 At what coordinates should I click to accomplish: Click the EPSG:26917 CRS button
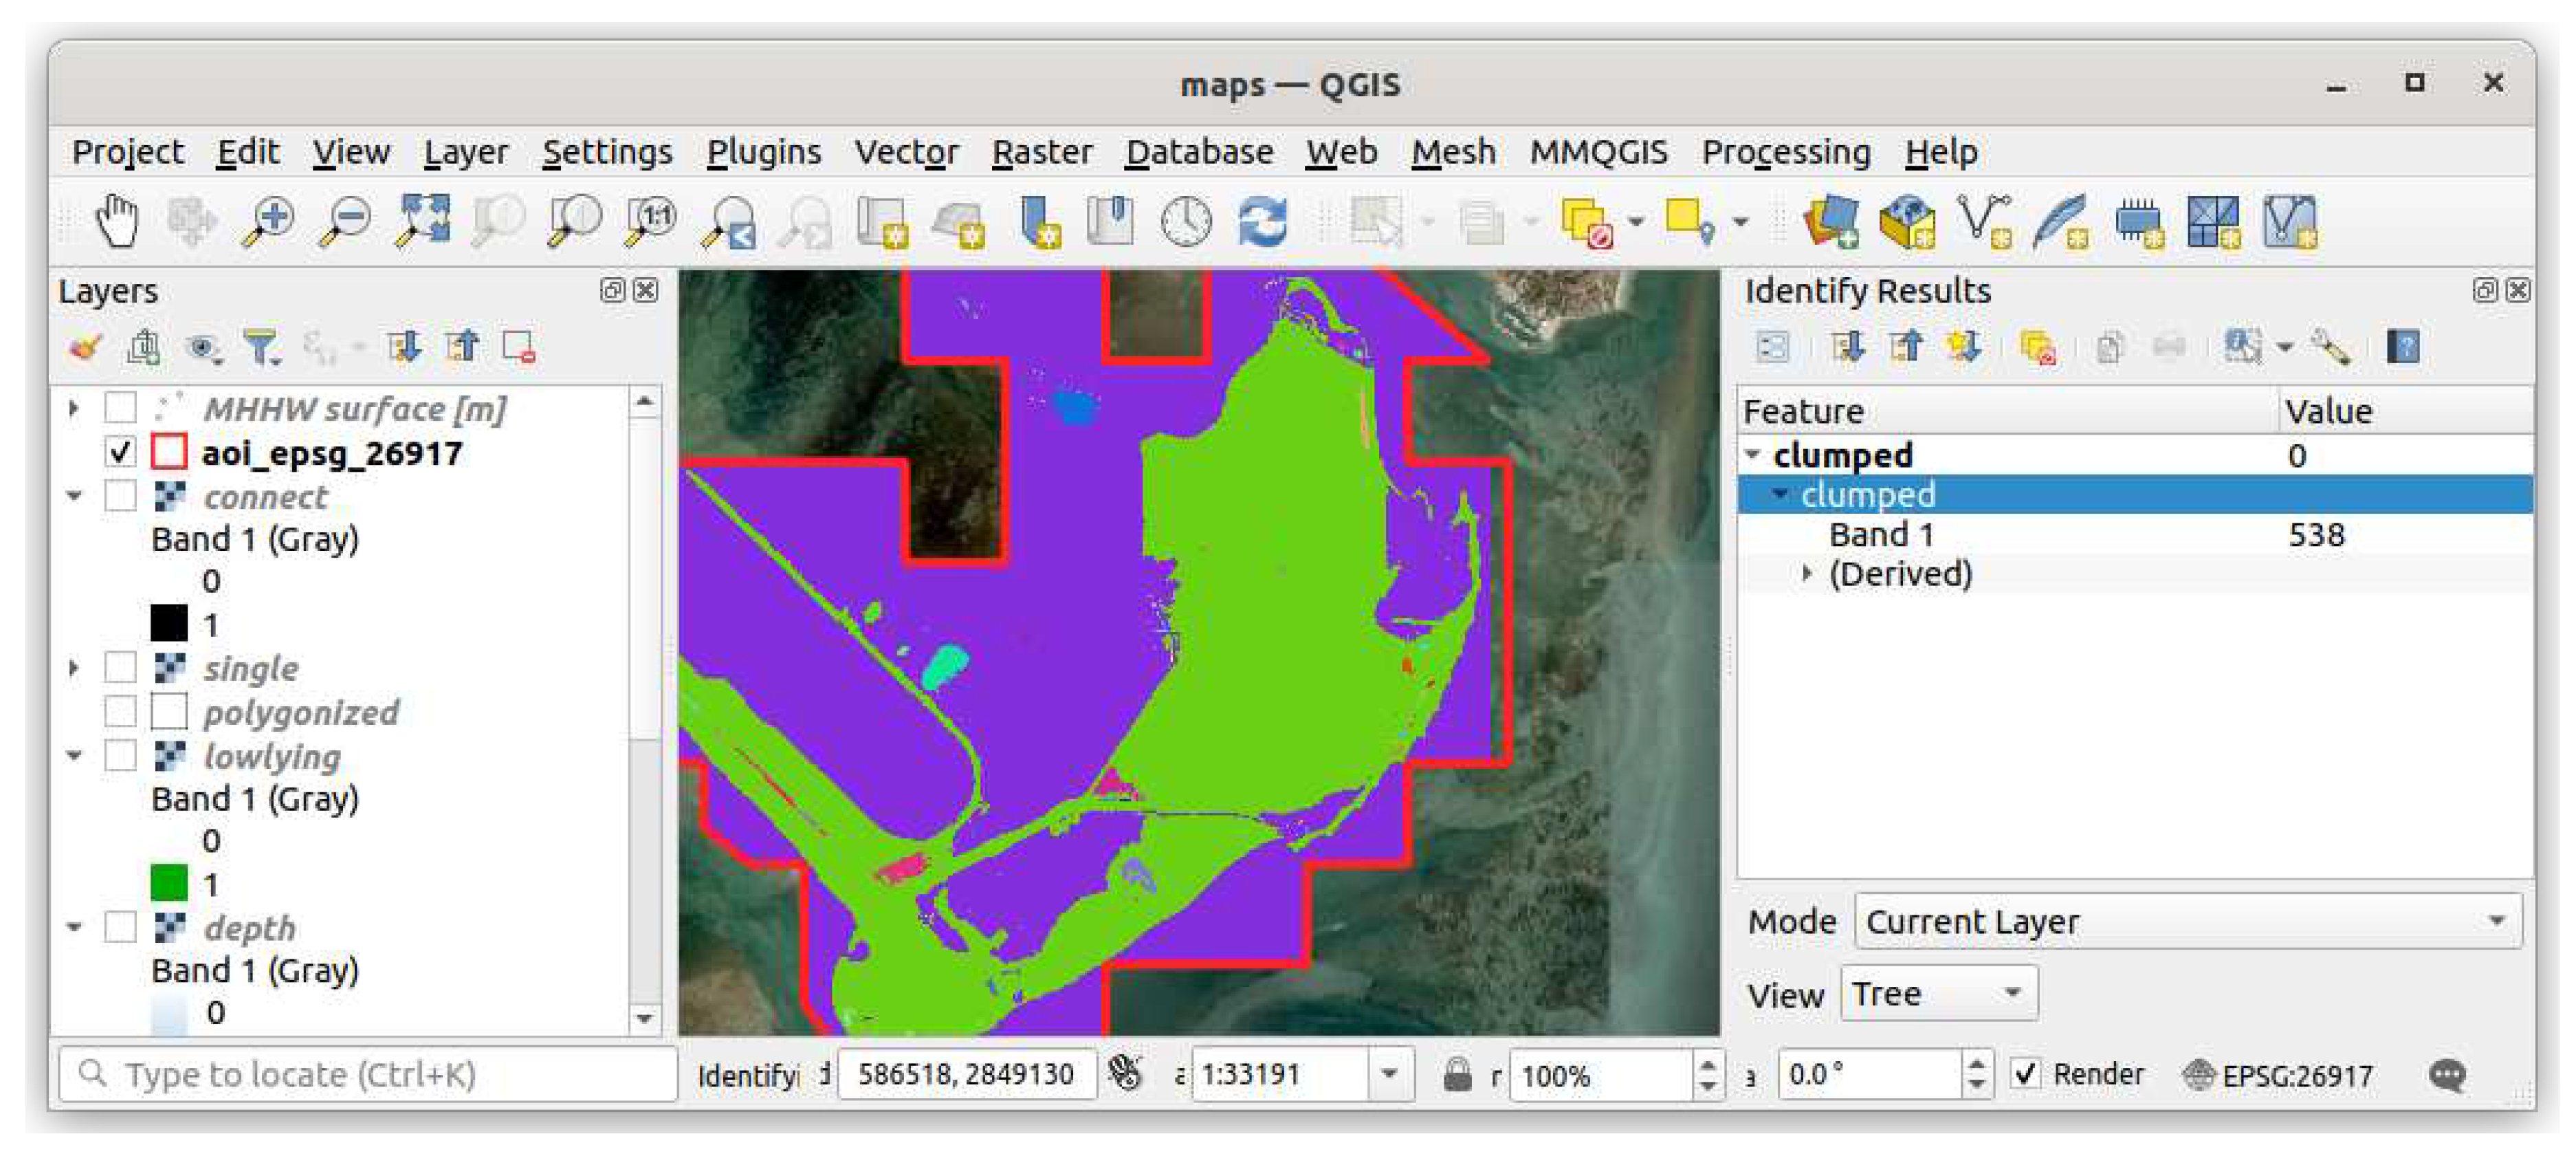[x=2279, y=1075]
